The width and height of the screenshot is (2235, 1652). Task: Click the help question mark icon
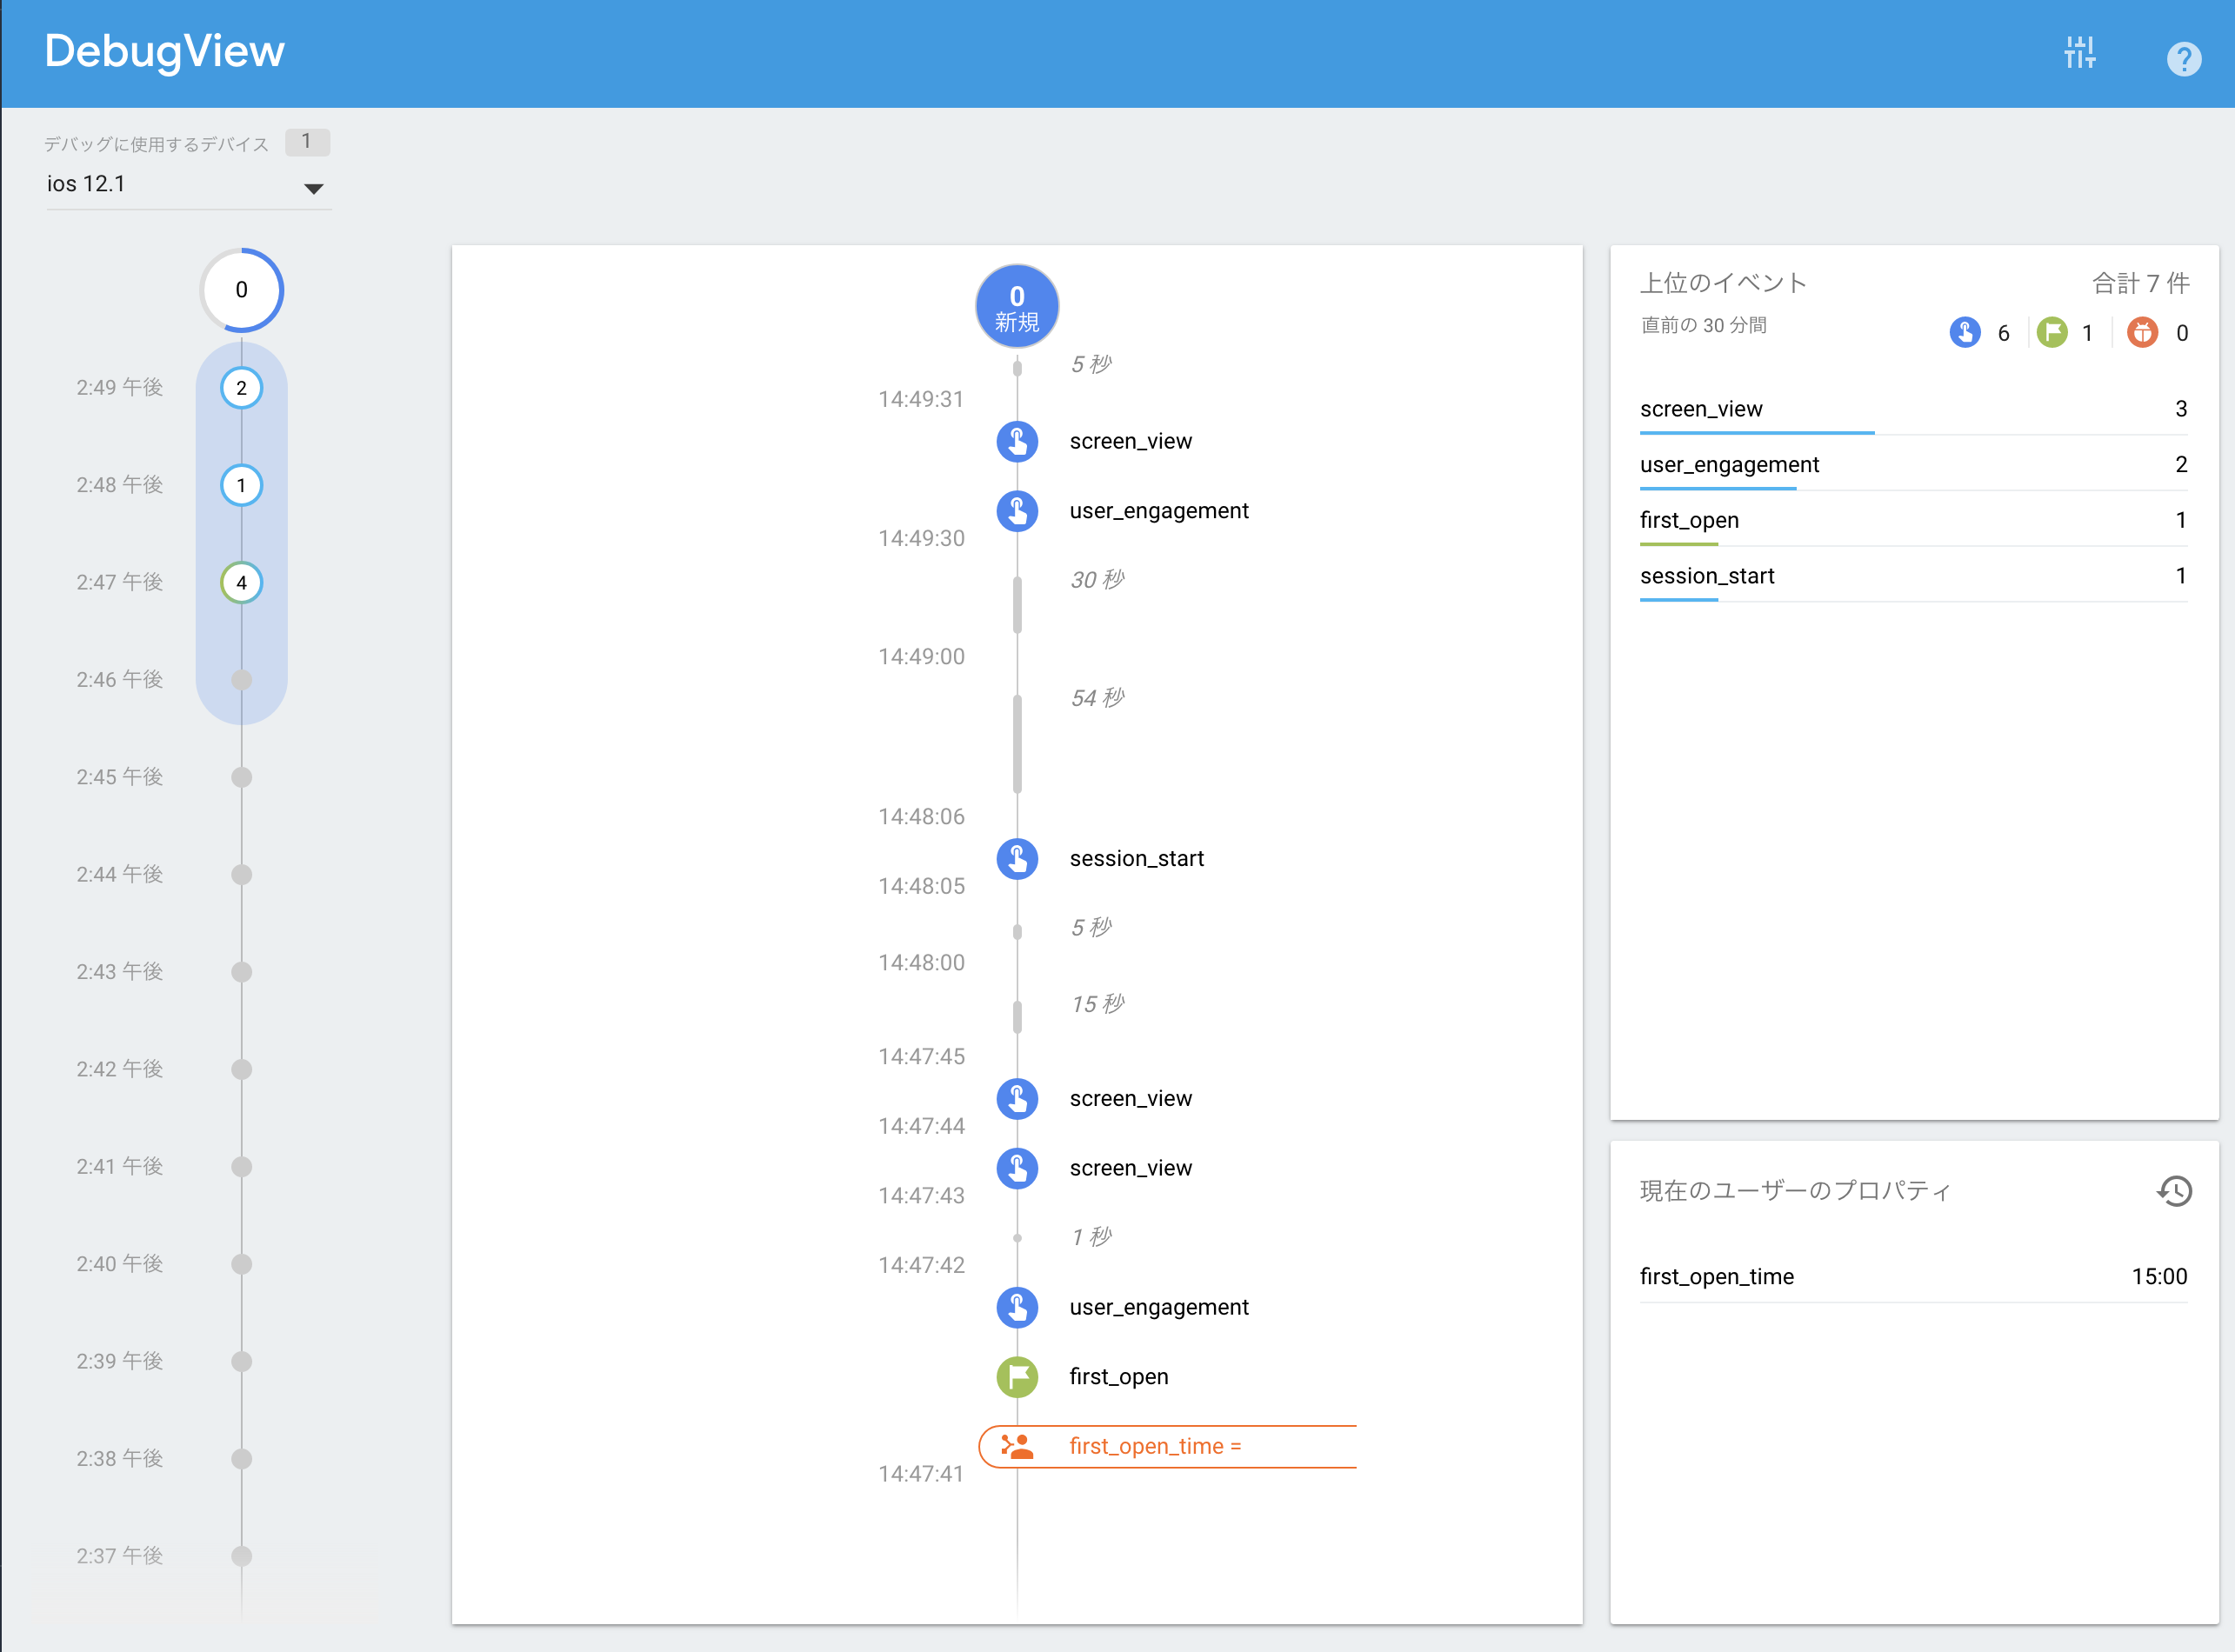click(x=2184, y=59)
